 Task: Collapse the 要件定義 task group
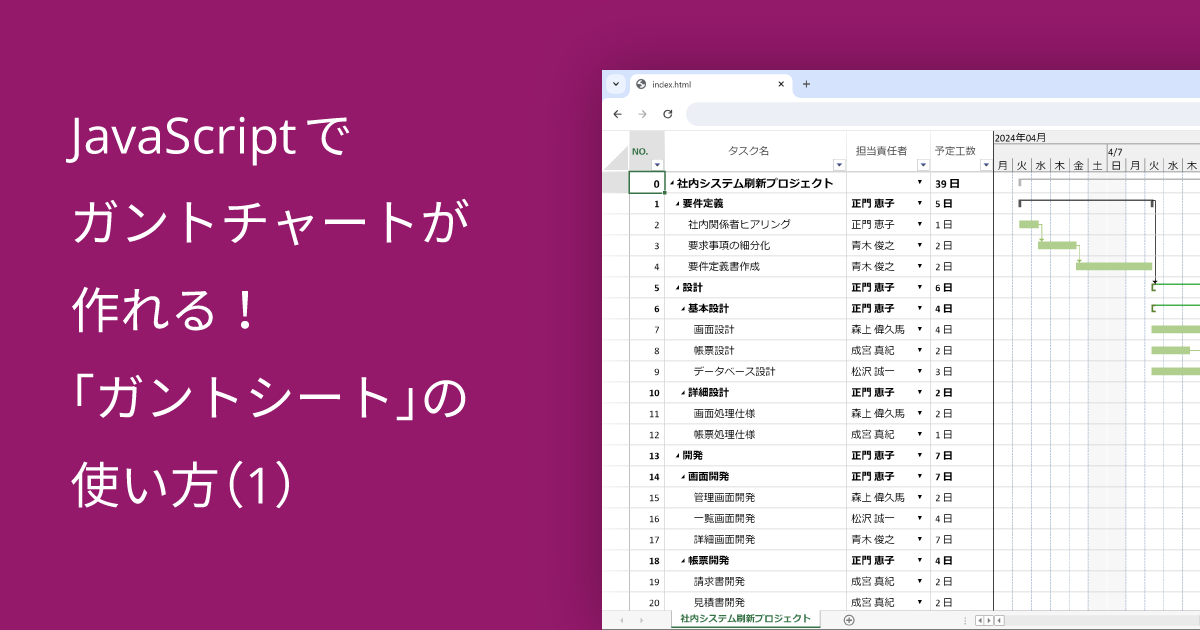click(678, 204)
